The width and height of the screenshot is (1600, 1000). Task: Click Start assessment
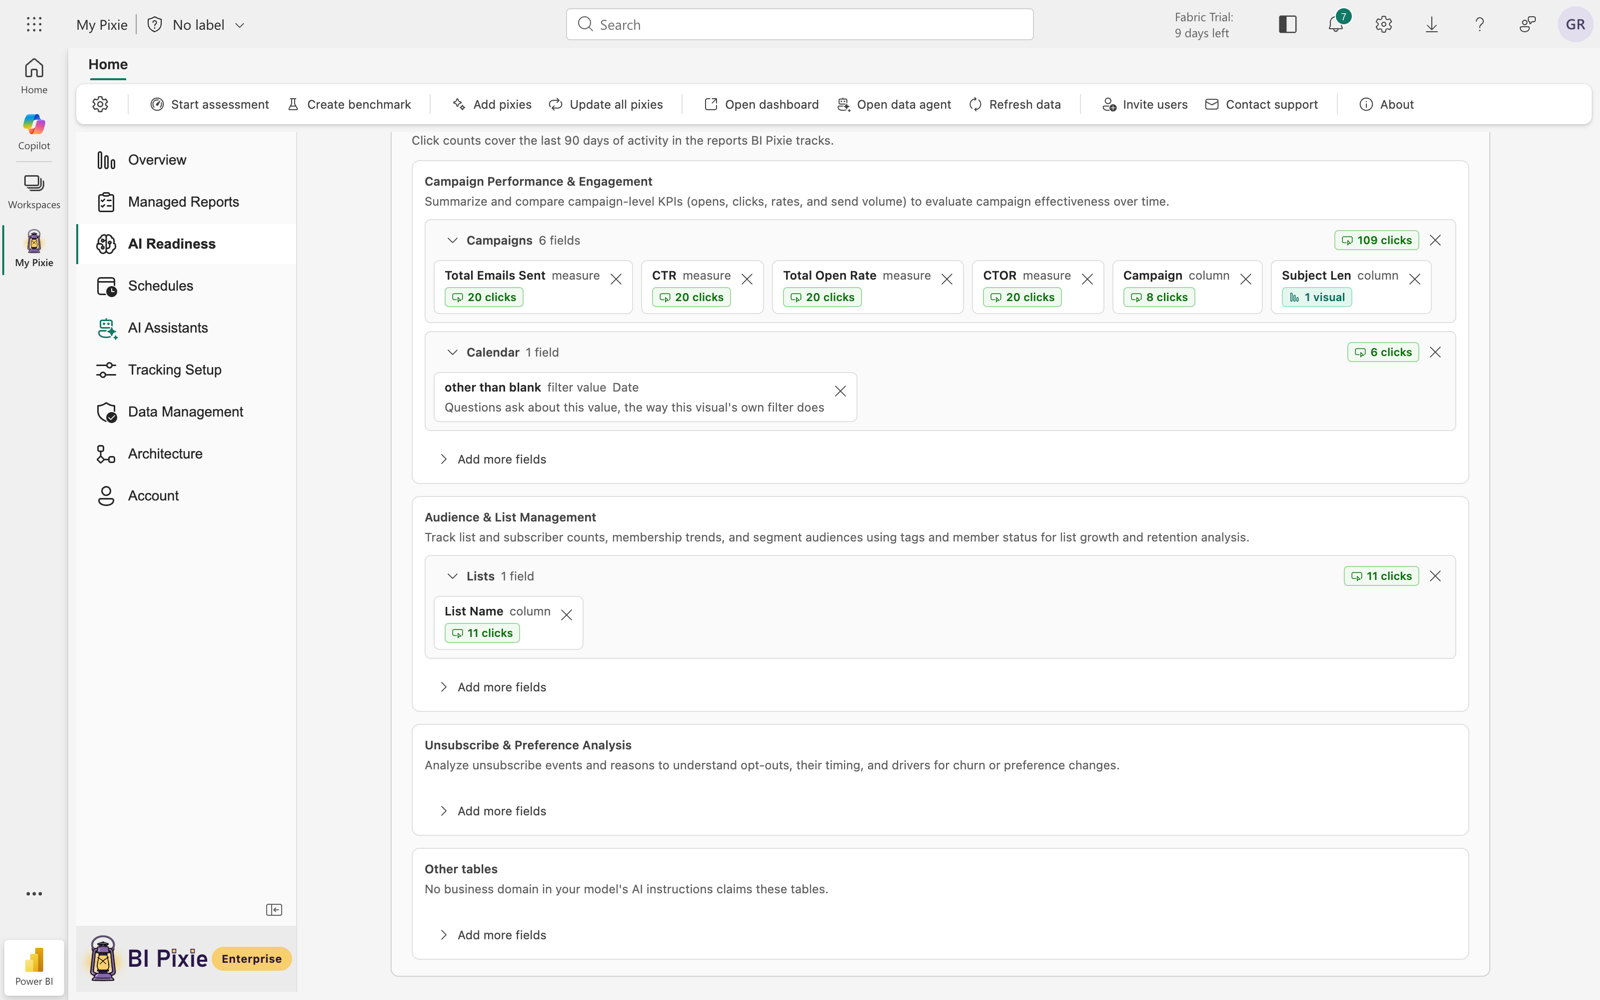(x=209, y=104)
